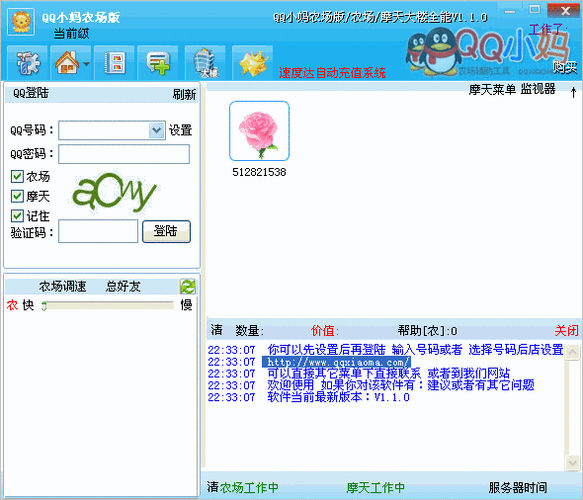This screenshot has width=583, height=500.
Task: Click the 登陆 button
Action: [x=166, y=231]
